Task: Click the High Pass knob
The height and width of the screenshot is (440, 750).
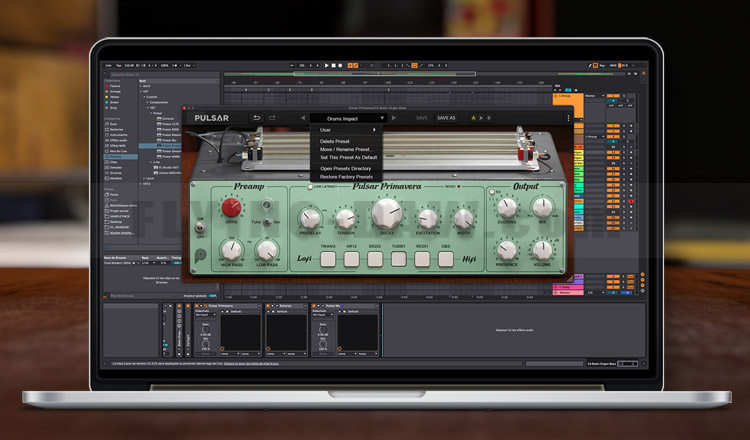Action: pos(232,250)
